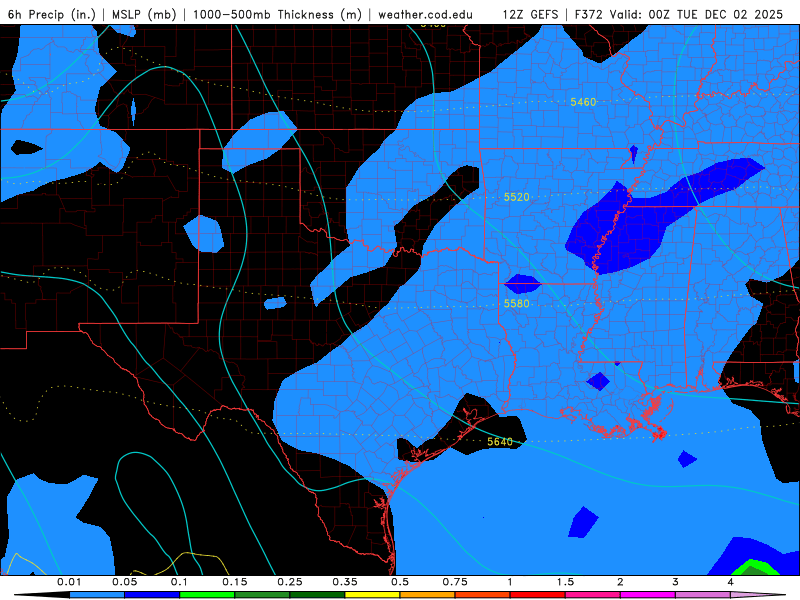This screenshot has height=600, width=800.
Task: Click the black left arrow end of legend bar
Action: 42,595
